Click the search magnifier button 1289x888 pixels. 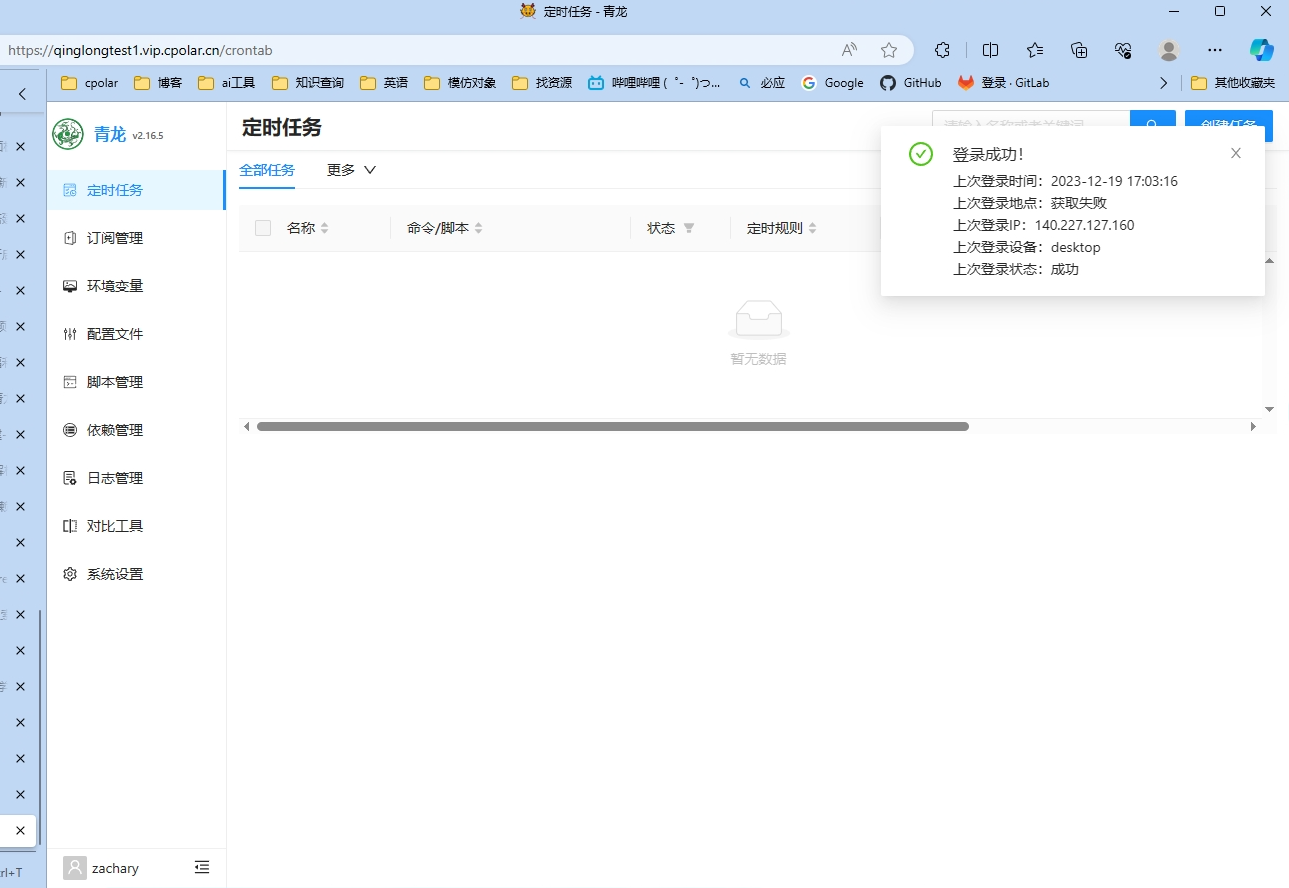(x=1153, y=125)
